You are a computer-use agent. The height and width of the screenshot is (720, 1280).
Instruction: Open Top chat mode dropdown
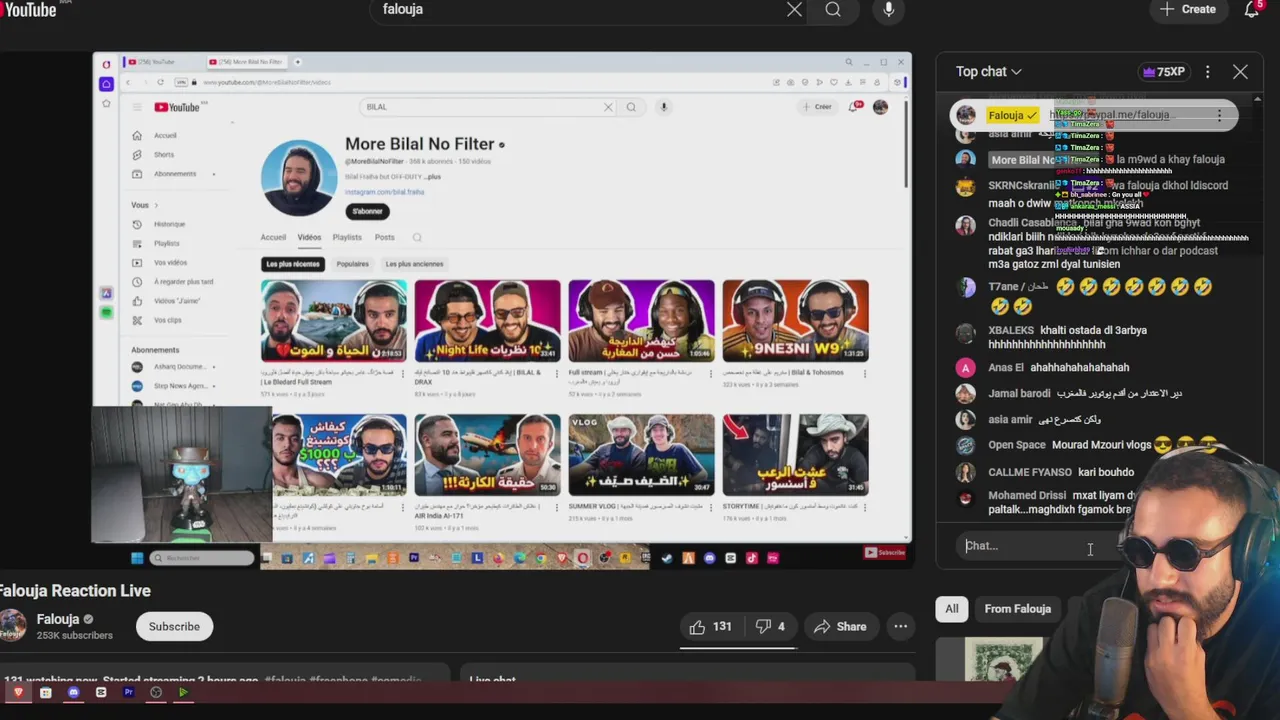point(988,72)
